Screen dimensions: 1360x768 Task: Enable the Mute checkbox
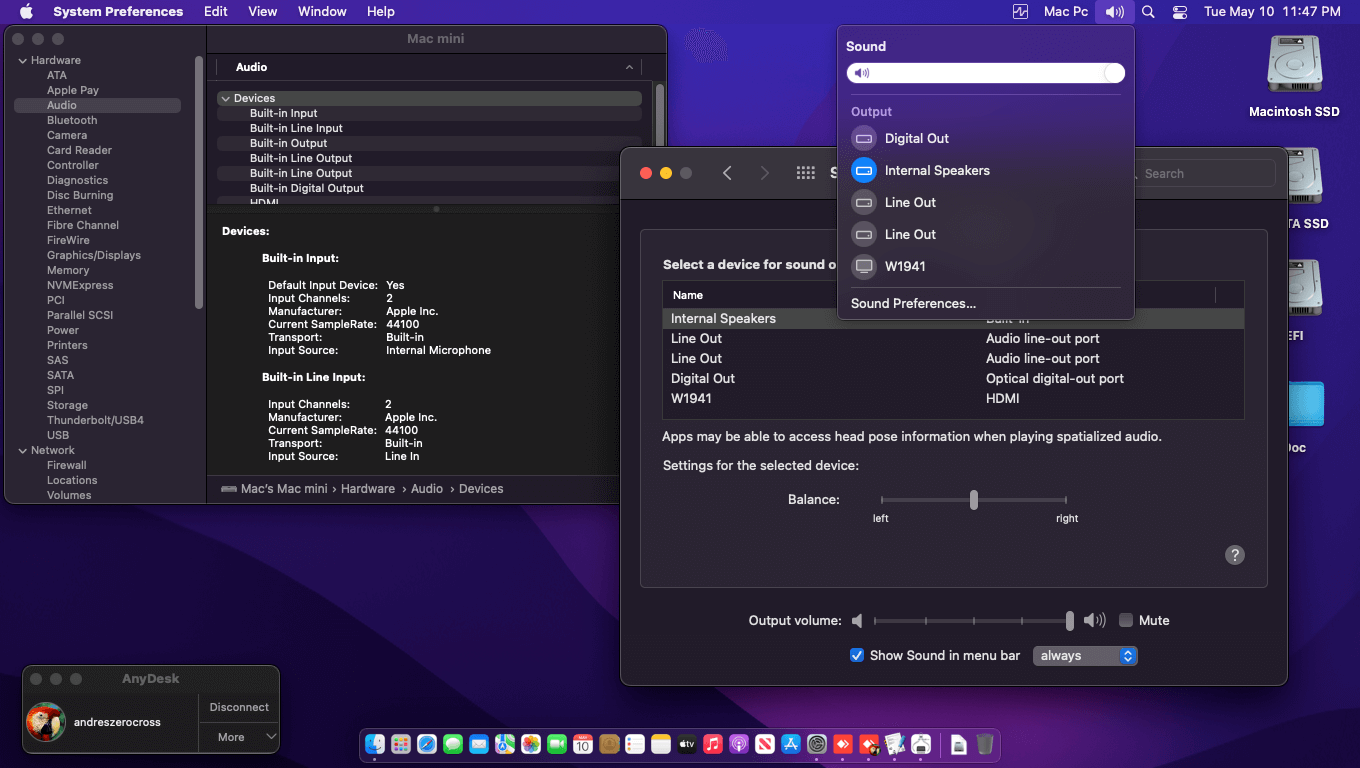click(x=1125, y=620)
